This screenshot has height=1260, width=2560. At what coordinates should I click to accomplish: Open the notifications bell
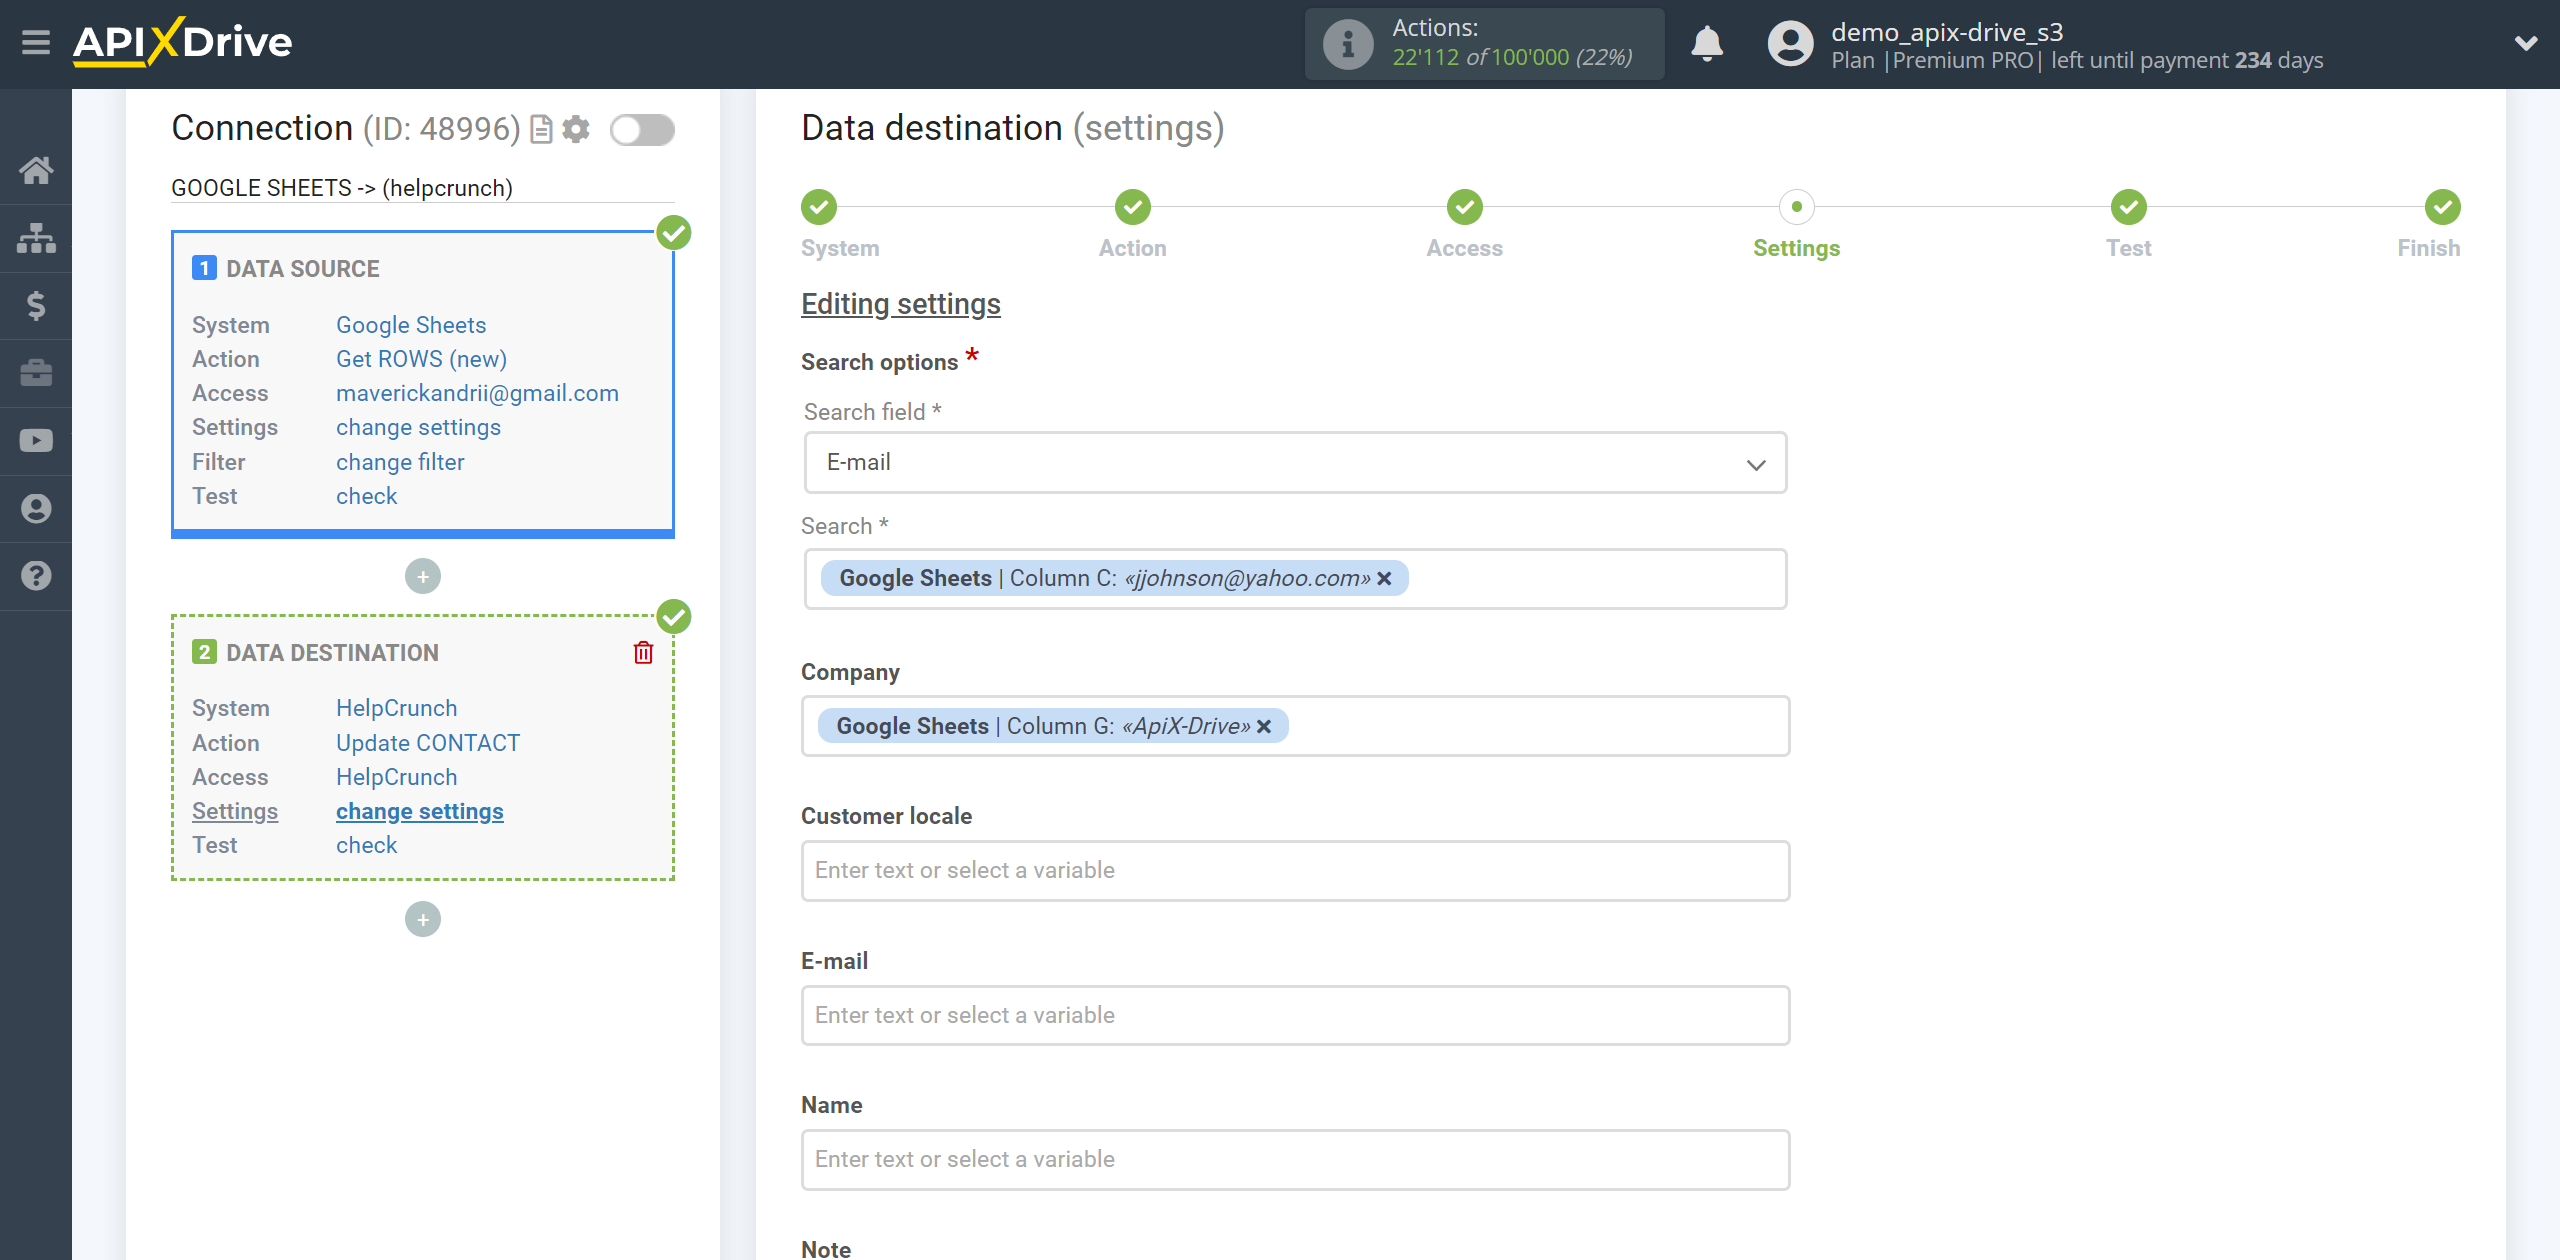pos(1707,44)
